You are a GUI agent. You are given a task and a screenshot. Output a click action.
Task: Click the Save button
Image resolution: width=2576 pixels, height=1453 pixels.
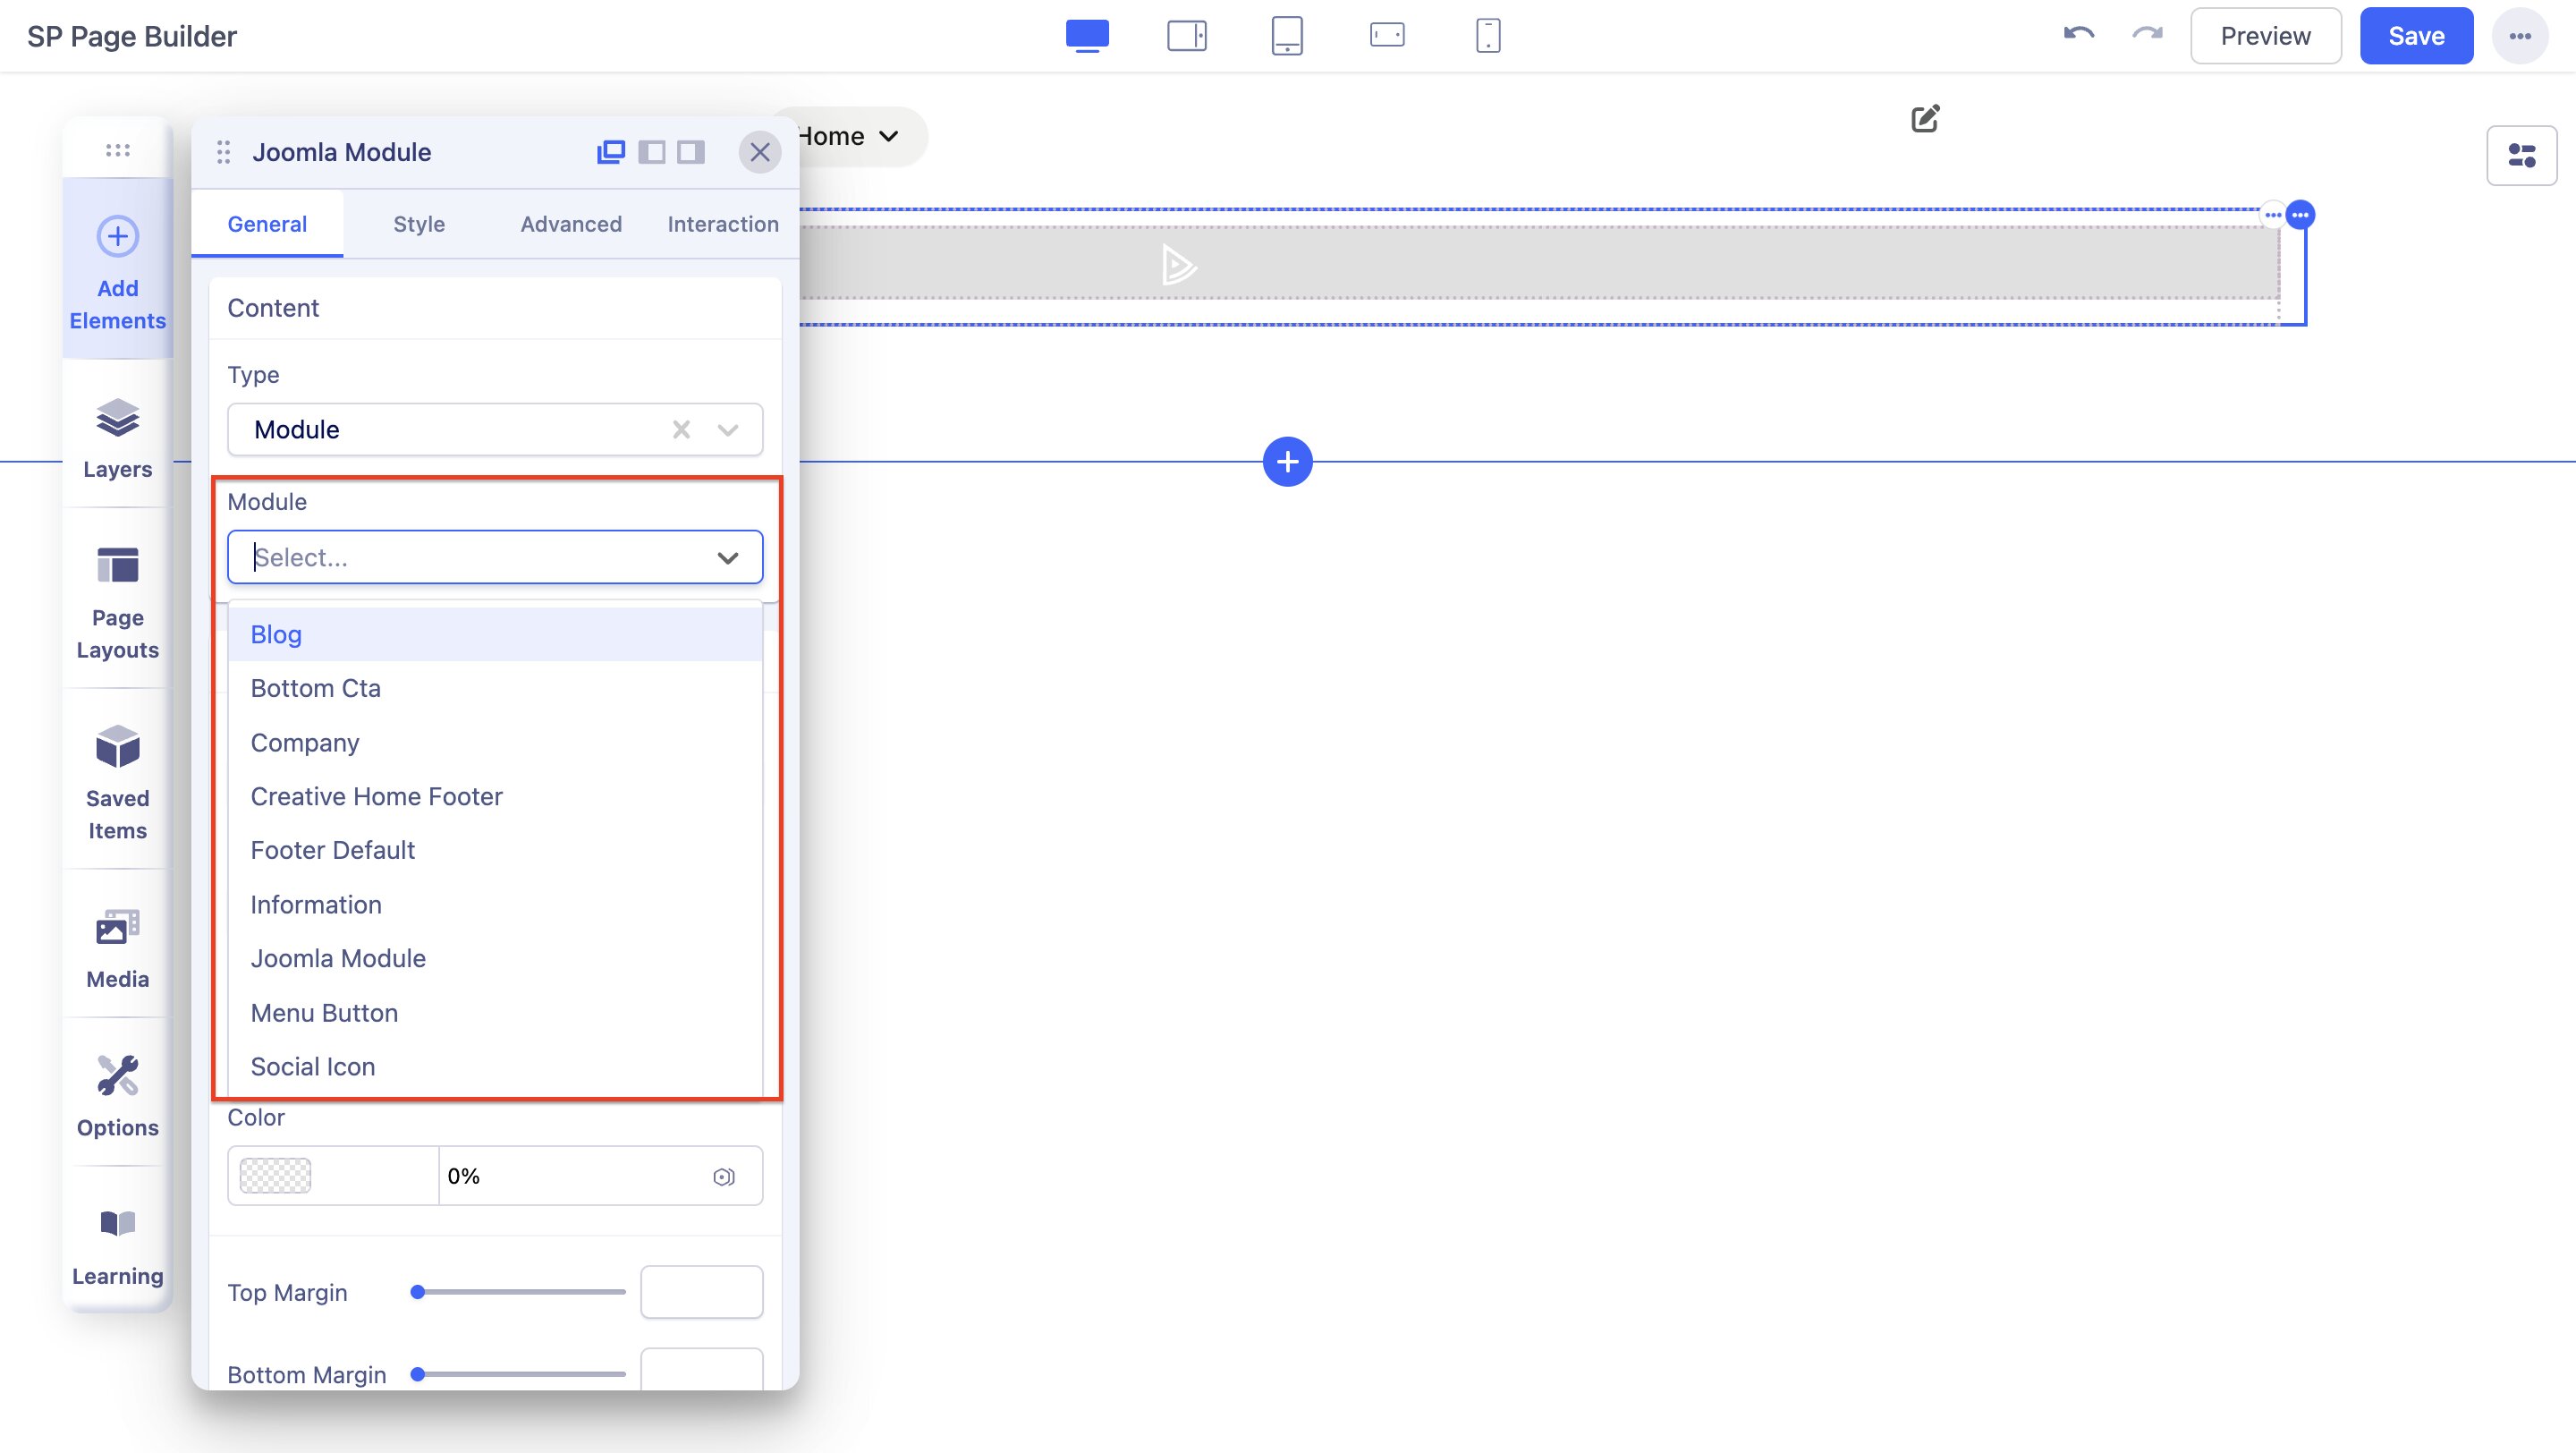click(x=2415, y=36)
